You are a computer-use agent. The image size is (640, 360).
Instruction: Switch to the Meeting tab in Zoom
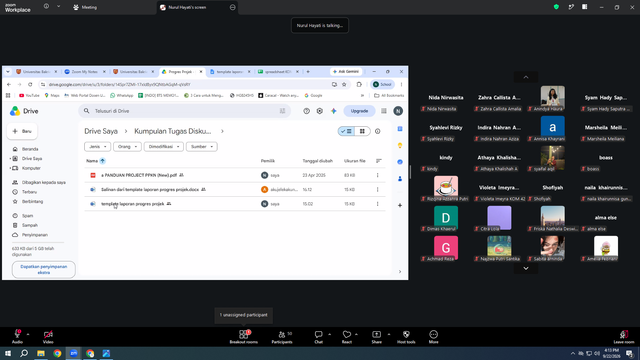pos(85,7)
